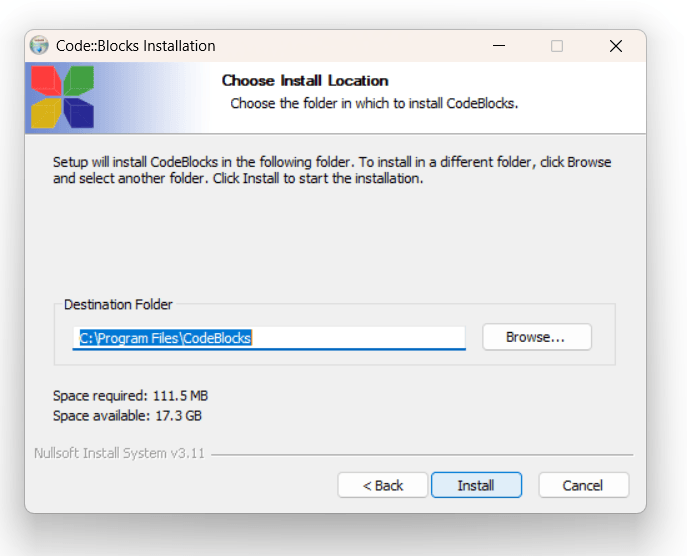Go to the previous step with Back
This screenshot has height=556, width=687.
click(383, 485)
